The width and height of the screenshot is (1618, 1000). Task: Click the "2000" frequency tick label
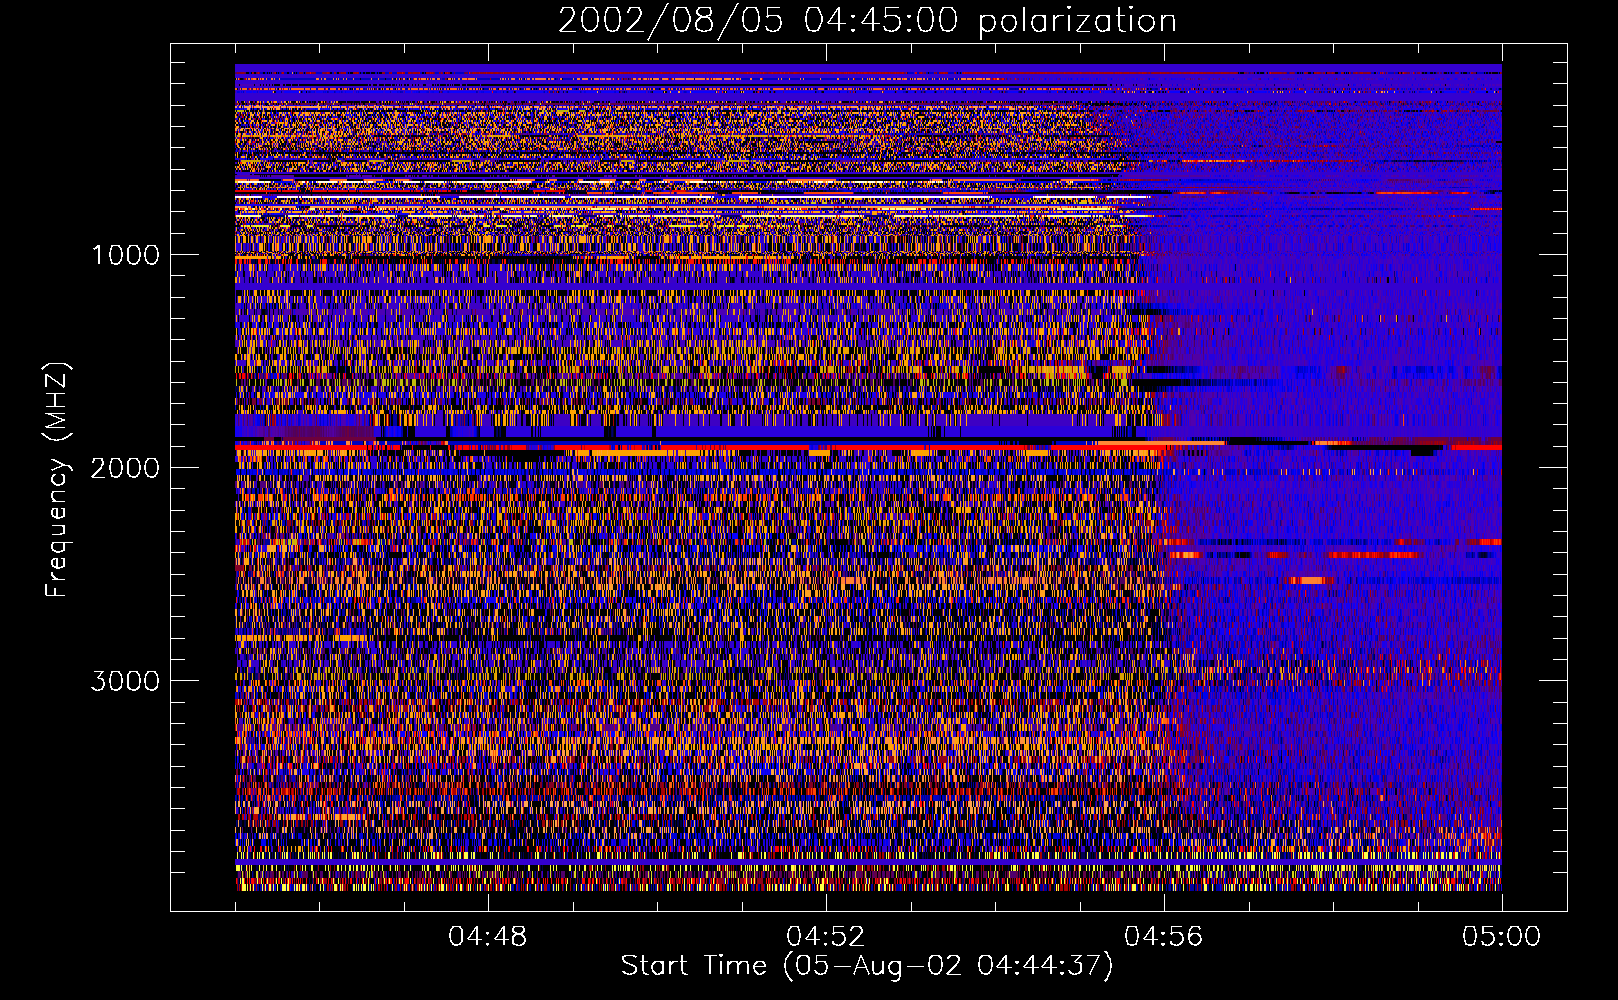click(126, 468)
